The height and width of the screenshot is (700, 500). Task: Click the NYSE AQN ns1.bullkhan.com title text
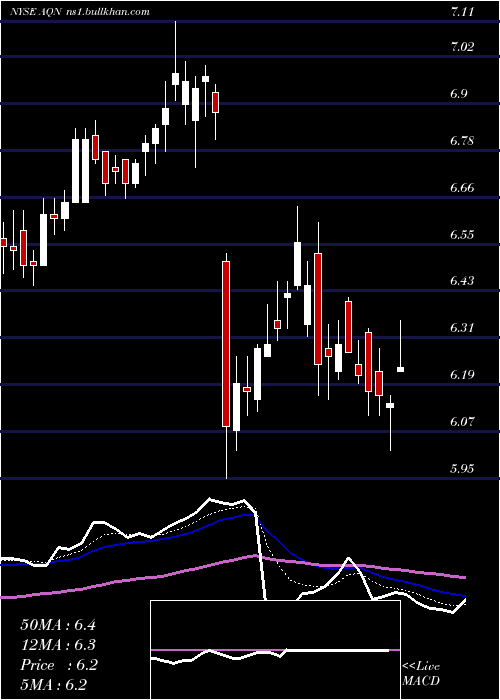point(80,12)
